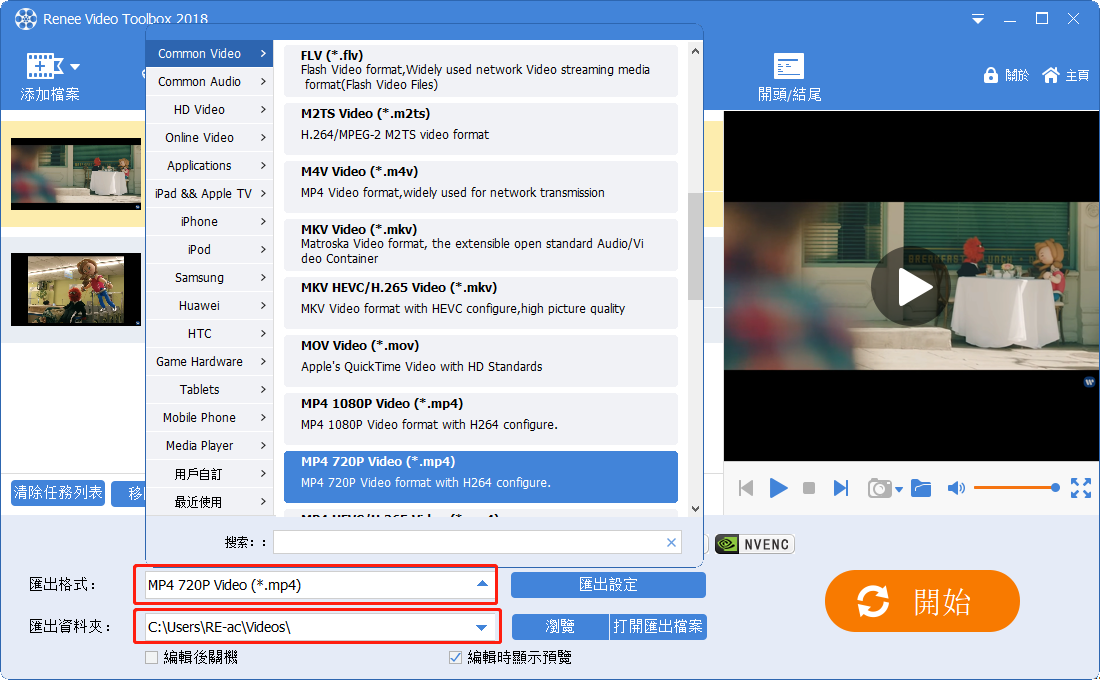1100x680 pixels.
Task: Open the iPod category
Action: 209,250
